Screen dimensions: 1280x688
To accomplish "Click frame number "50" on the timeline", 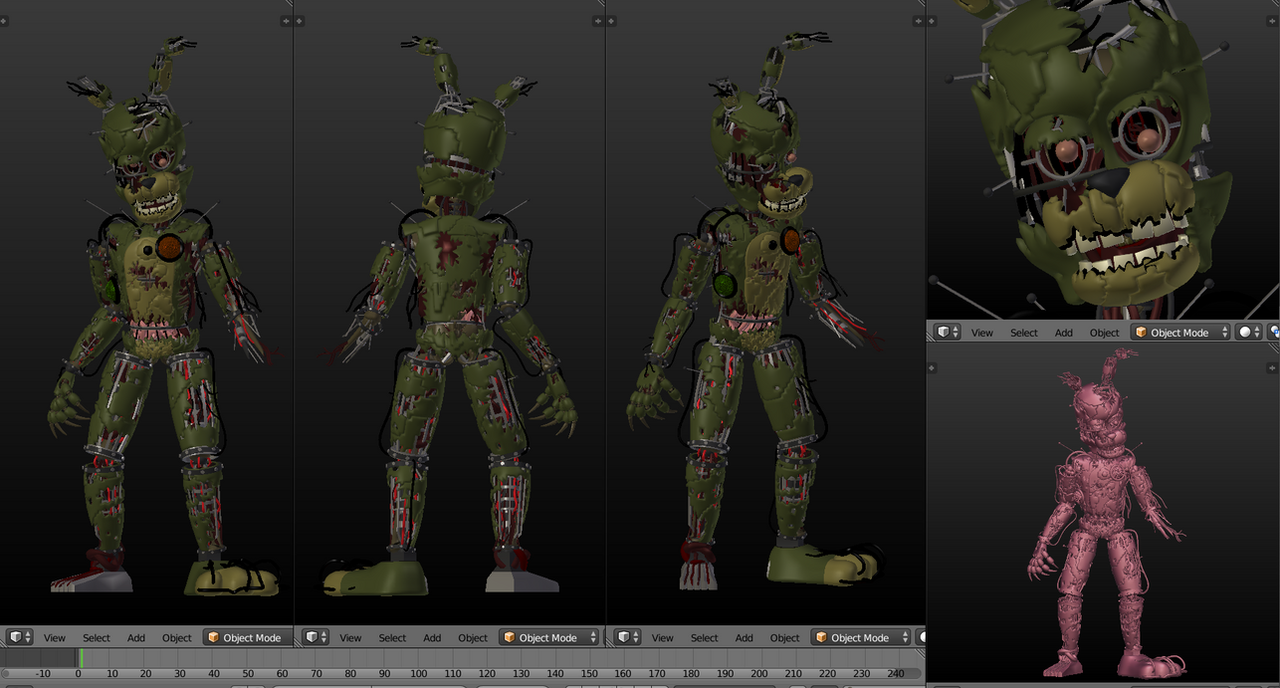I will click(248, 674).
